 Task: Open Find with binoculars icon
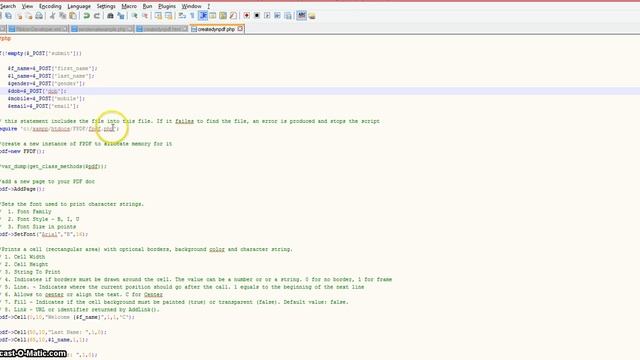(110, 16)
